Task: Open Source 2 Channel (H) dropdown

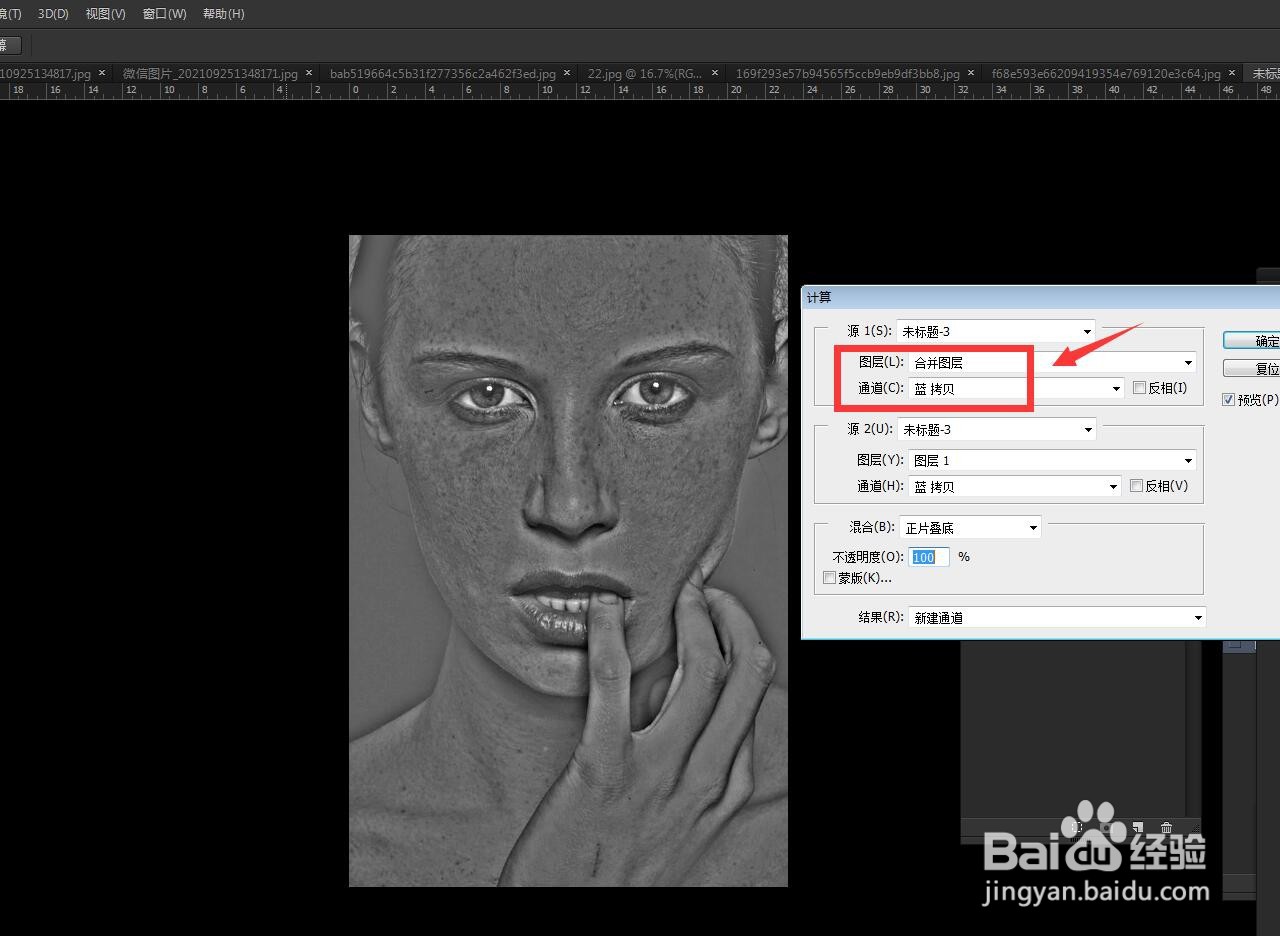Action: 1014,486
